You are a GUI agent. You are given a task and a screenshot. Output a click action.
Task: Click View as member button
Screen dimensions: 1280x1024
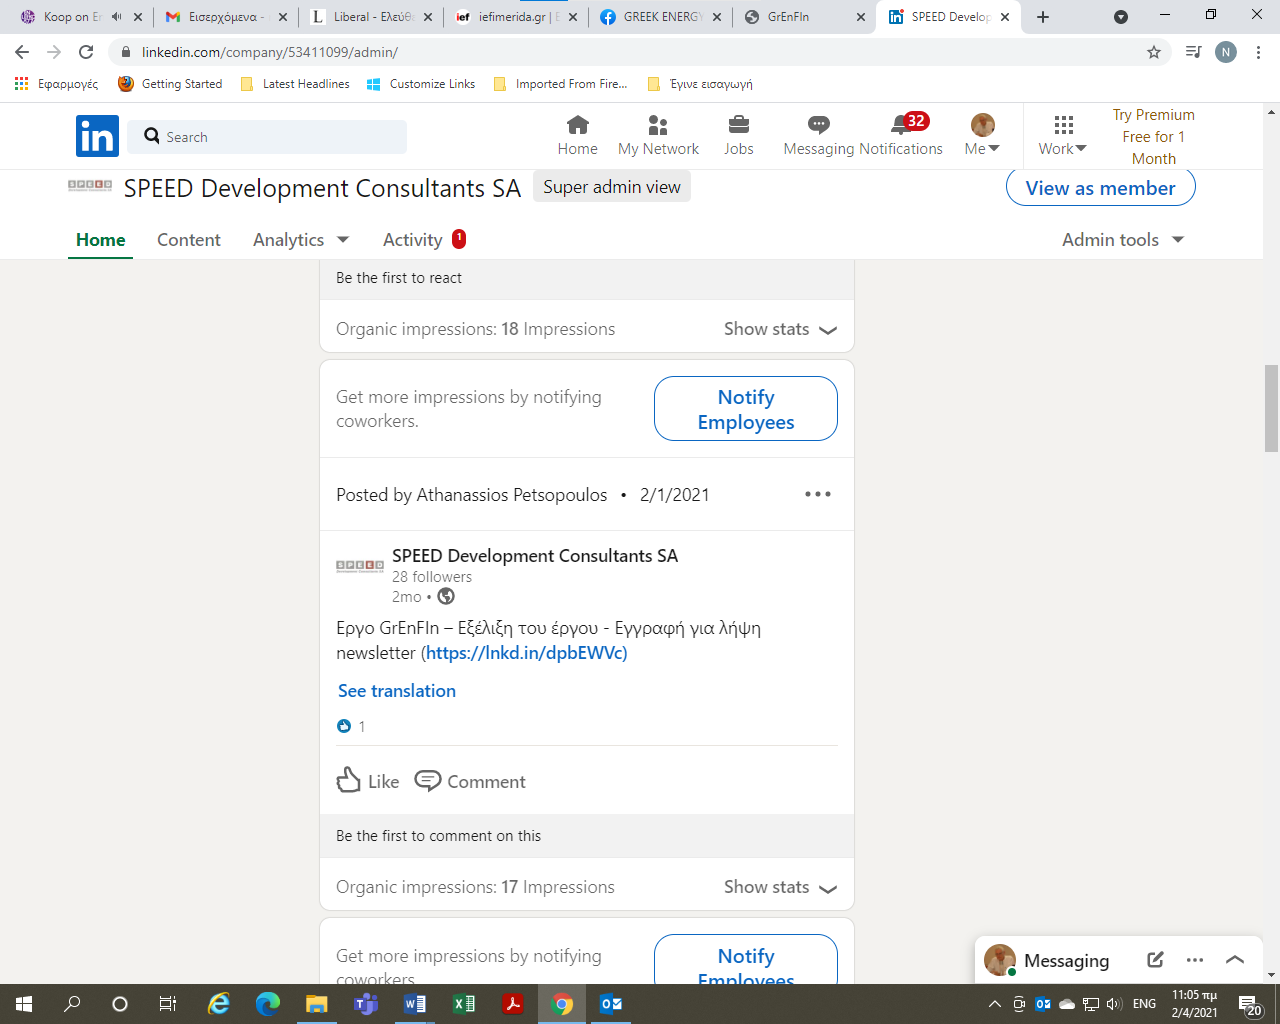1100,188
